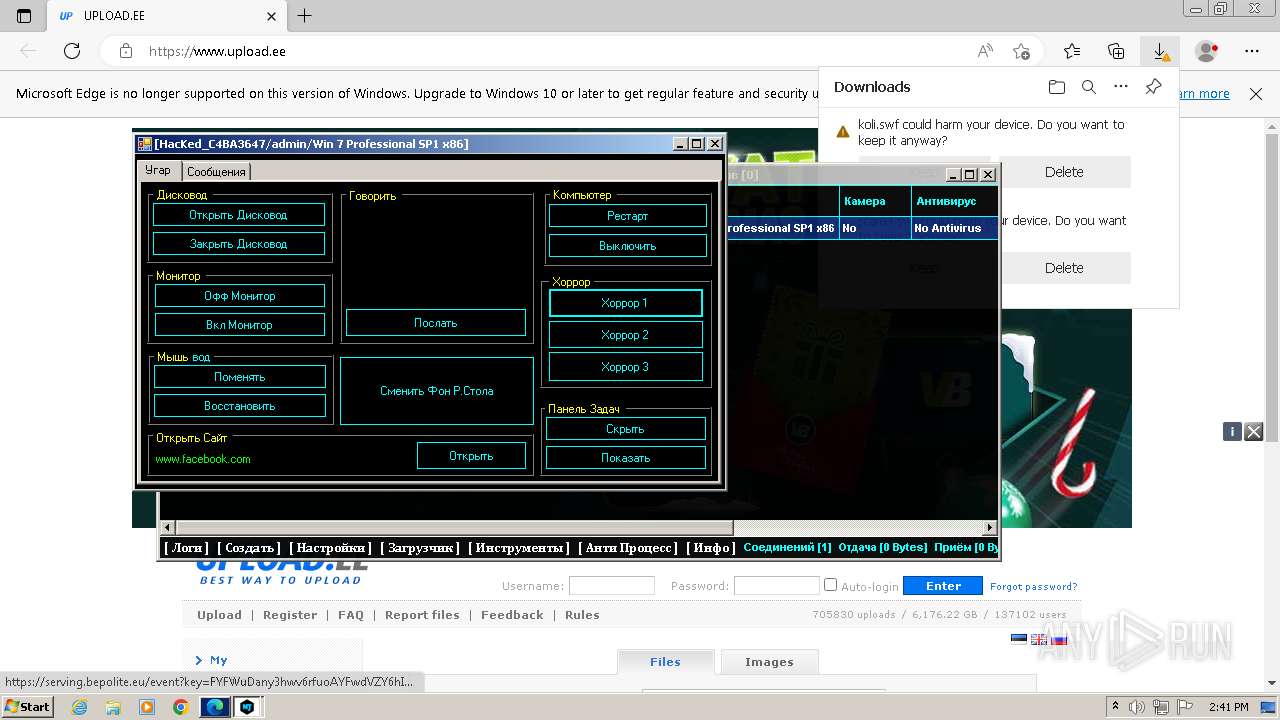
Task: Open Register link on upload.ee
Action: click(x=290, y=615)
